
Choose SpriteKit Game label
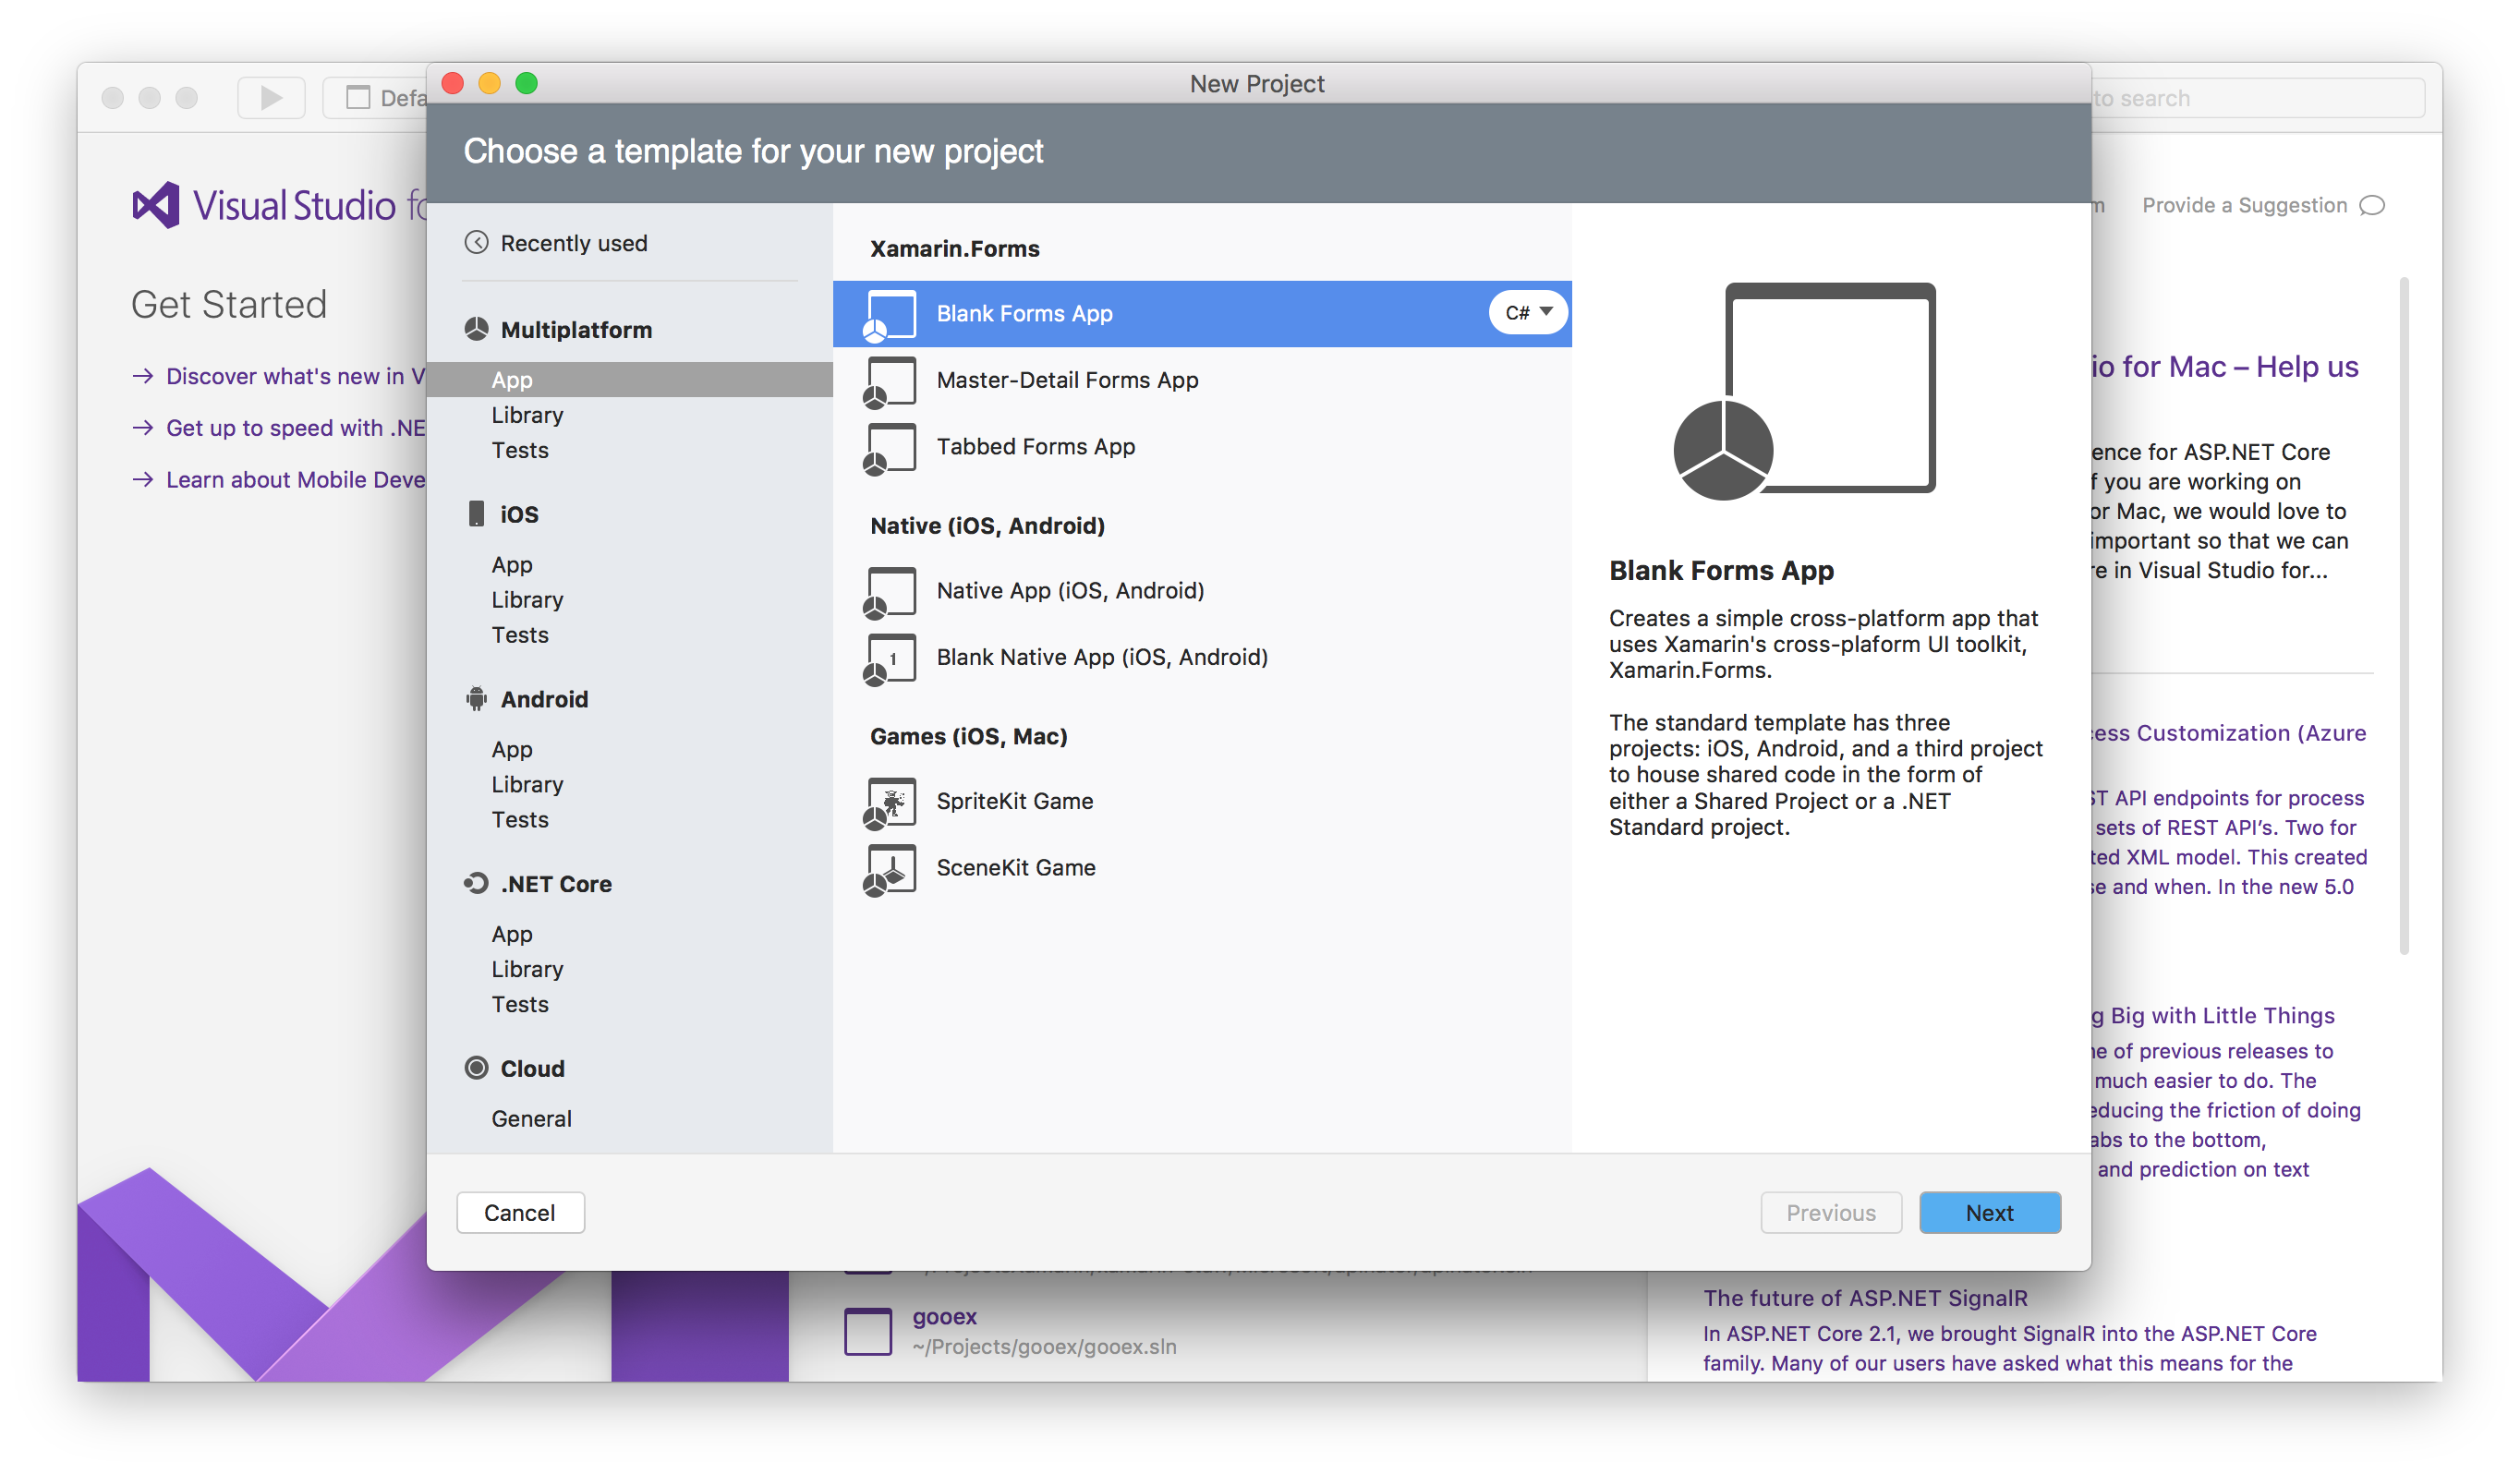[x=1015, y=802]
